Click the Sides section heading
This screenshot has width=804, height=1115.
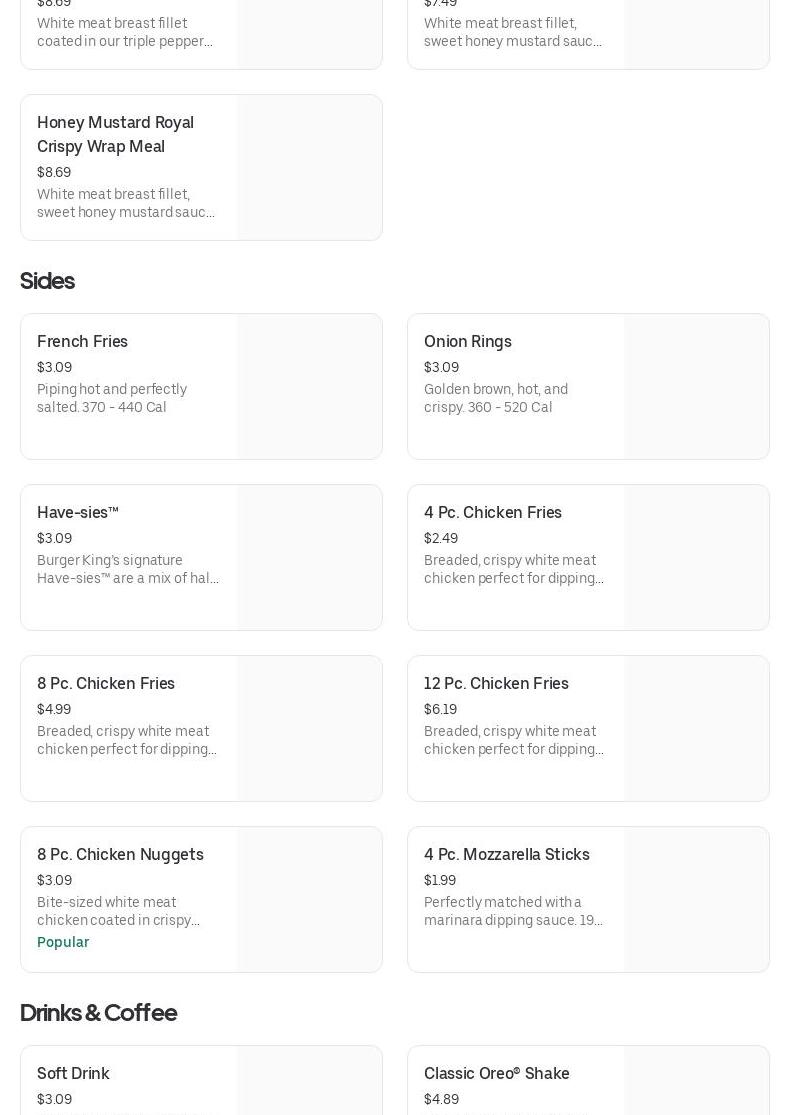click(47, 281)
